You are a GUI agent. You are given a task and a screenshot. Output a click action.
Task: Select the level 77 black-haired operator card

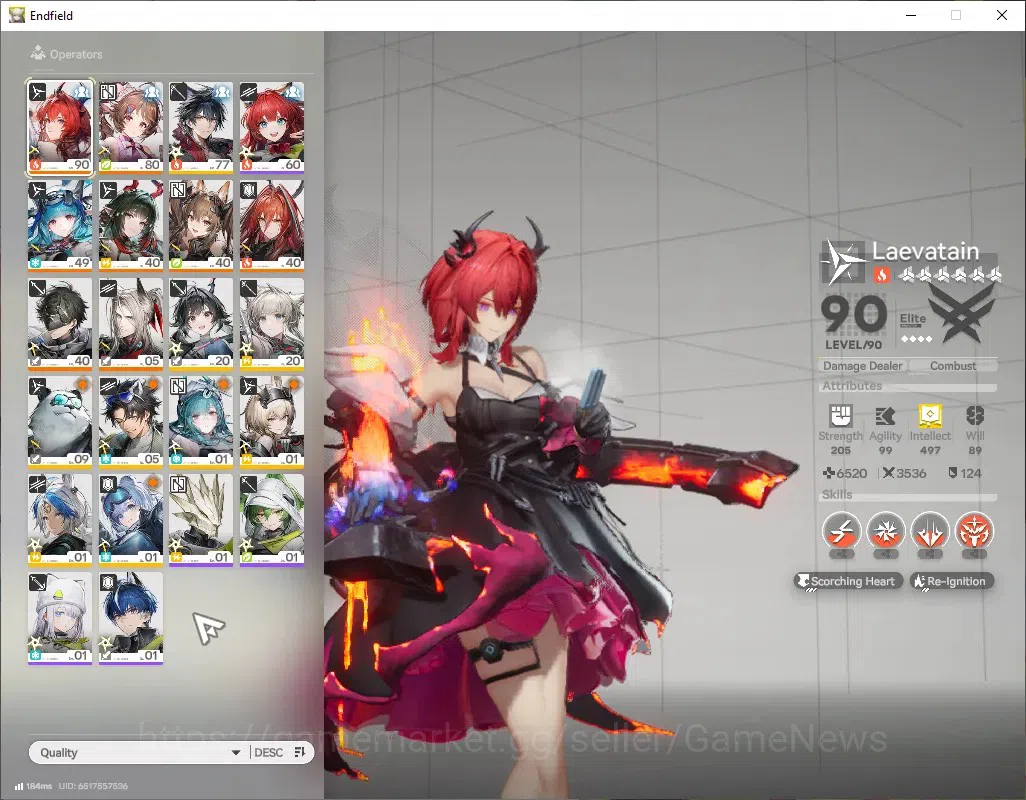pos(201,128)
